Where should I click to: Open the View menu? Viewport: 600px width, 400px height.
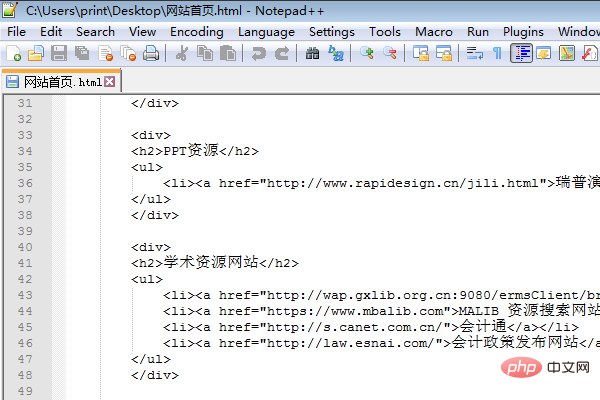coord(142,32)
